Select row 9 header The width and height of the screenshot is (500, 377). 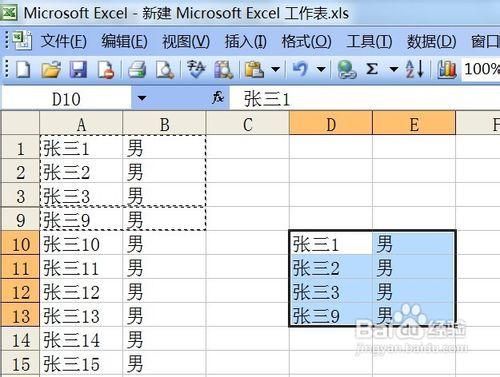click(x=20, y=220)
